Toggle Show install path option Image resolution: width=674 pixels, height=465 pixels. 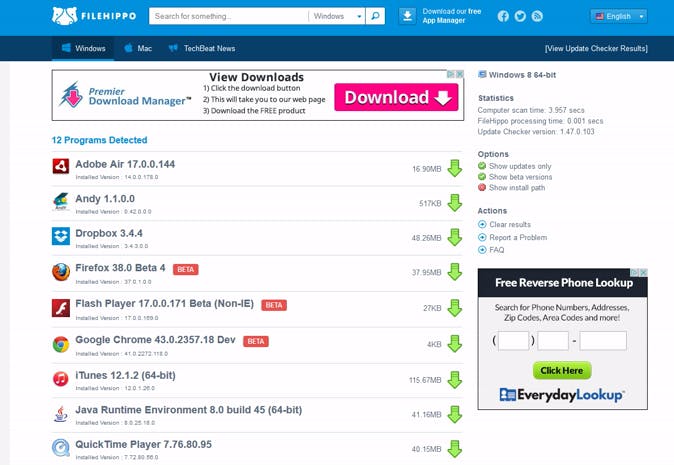pos(512,187)
